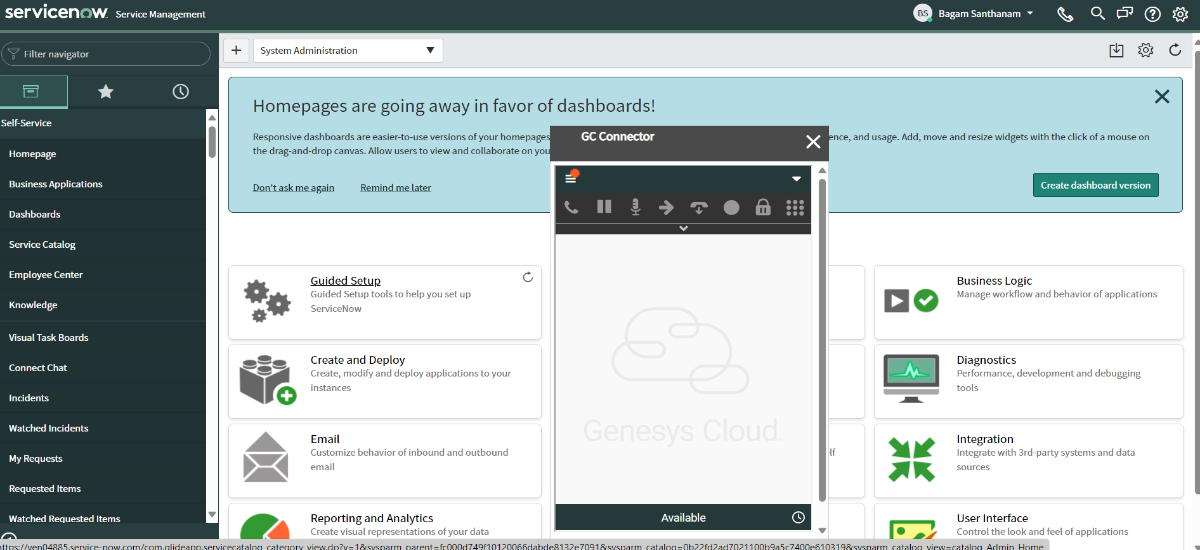This screenshot has height=550, width=1200.
Task: Open the Diagnostics title
Action: [x=986, y=360]
